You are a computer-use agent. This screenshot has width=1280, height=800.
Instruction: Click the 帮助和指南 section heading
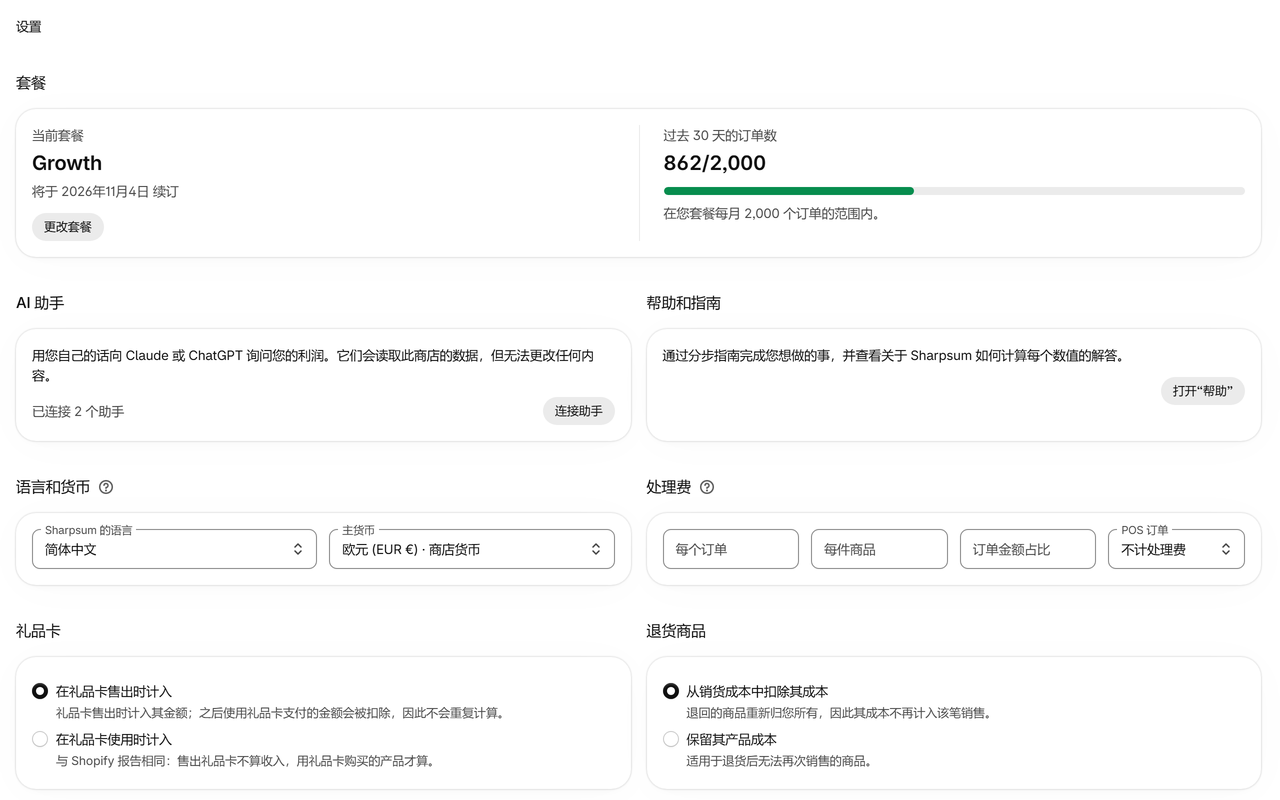pos(684,303)
